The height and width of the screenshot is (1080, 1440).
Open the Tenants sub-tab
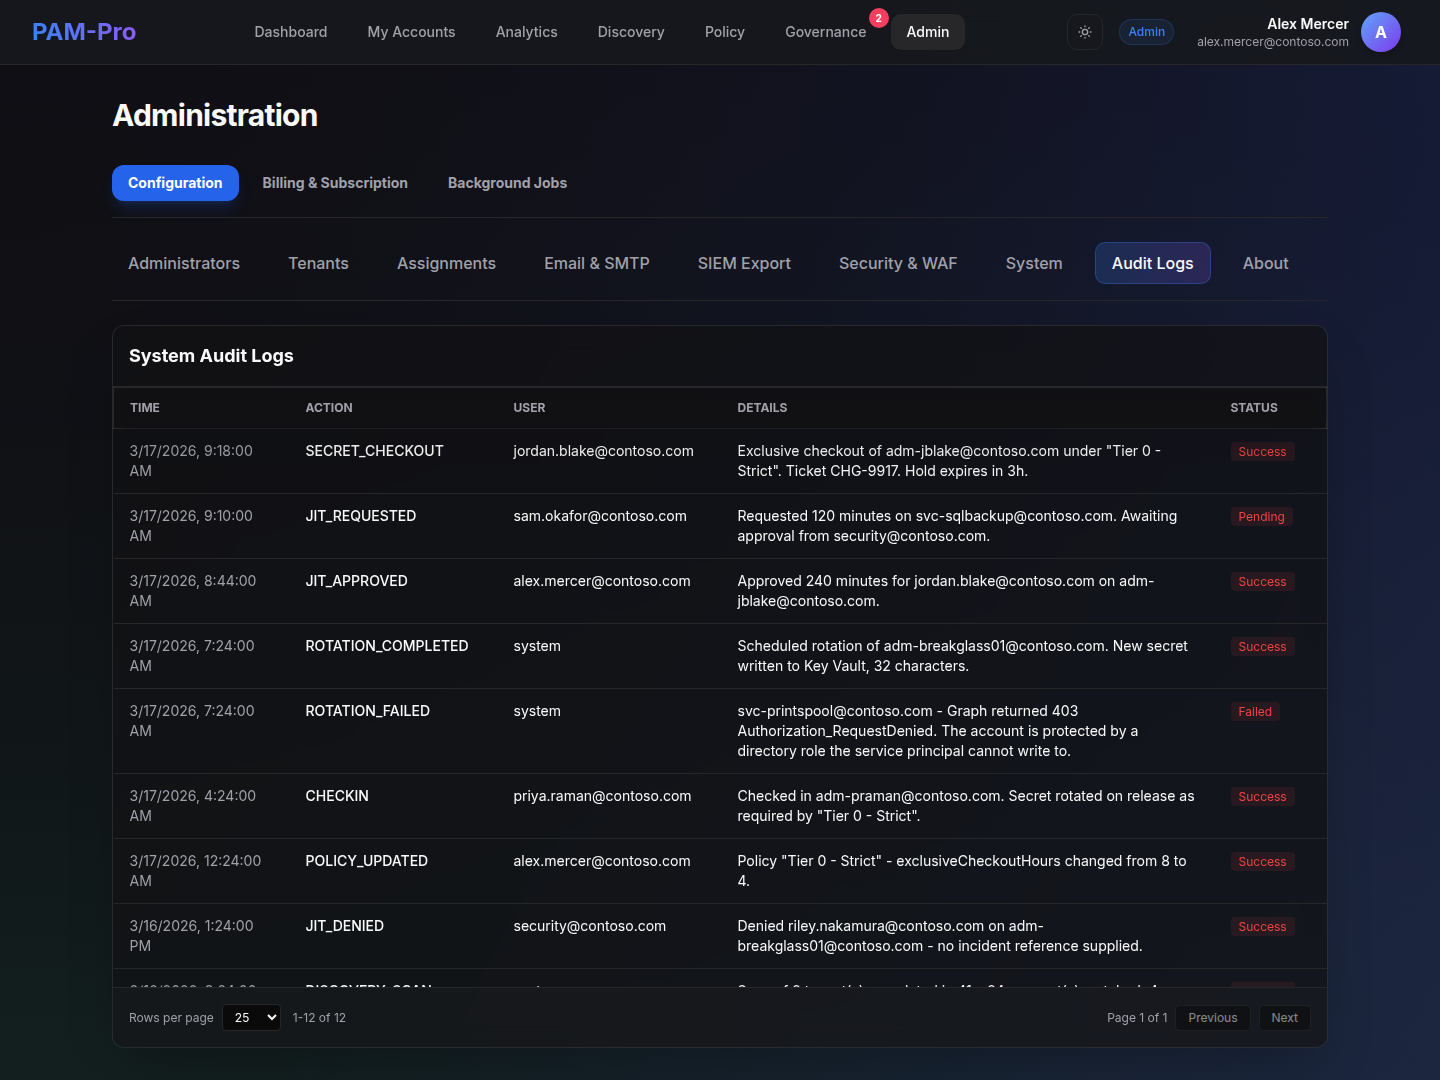coord(318,263)
